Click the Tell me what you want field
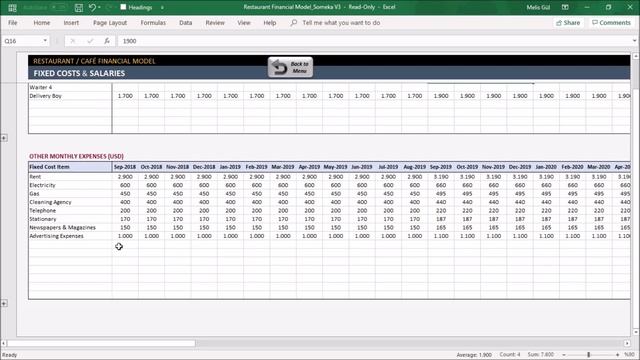Screen dimensions: 640x360 [341, 23]
